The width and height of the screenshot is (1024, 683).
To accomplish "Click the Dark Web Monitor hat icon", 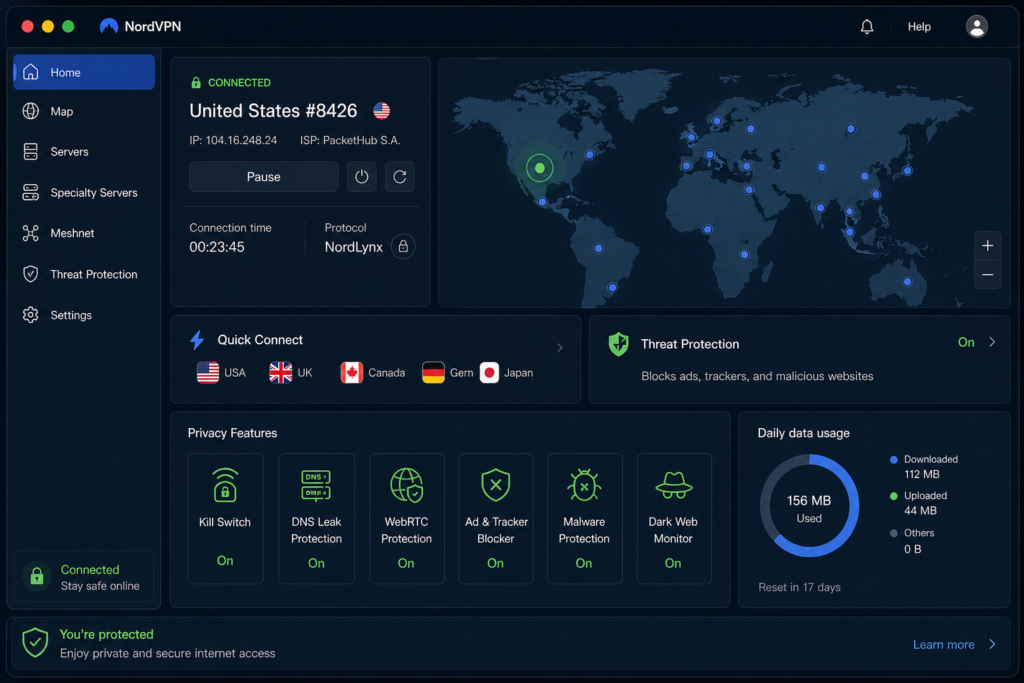I will point(673,485).
